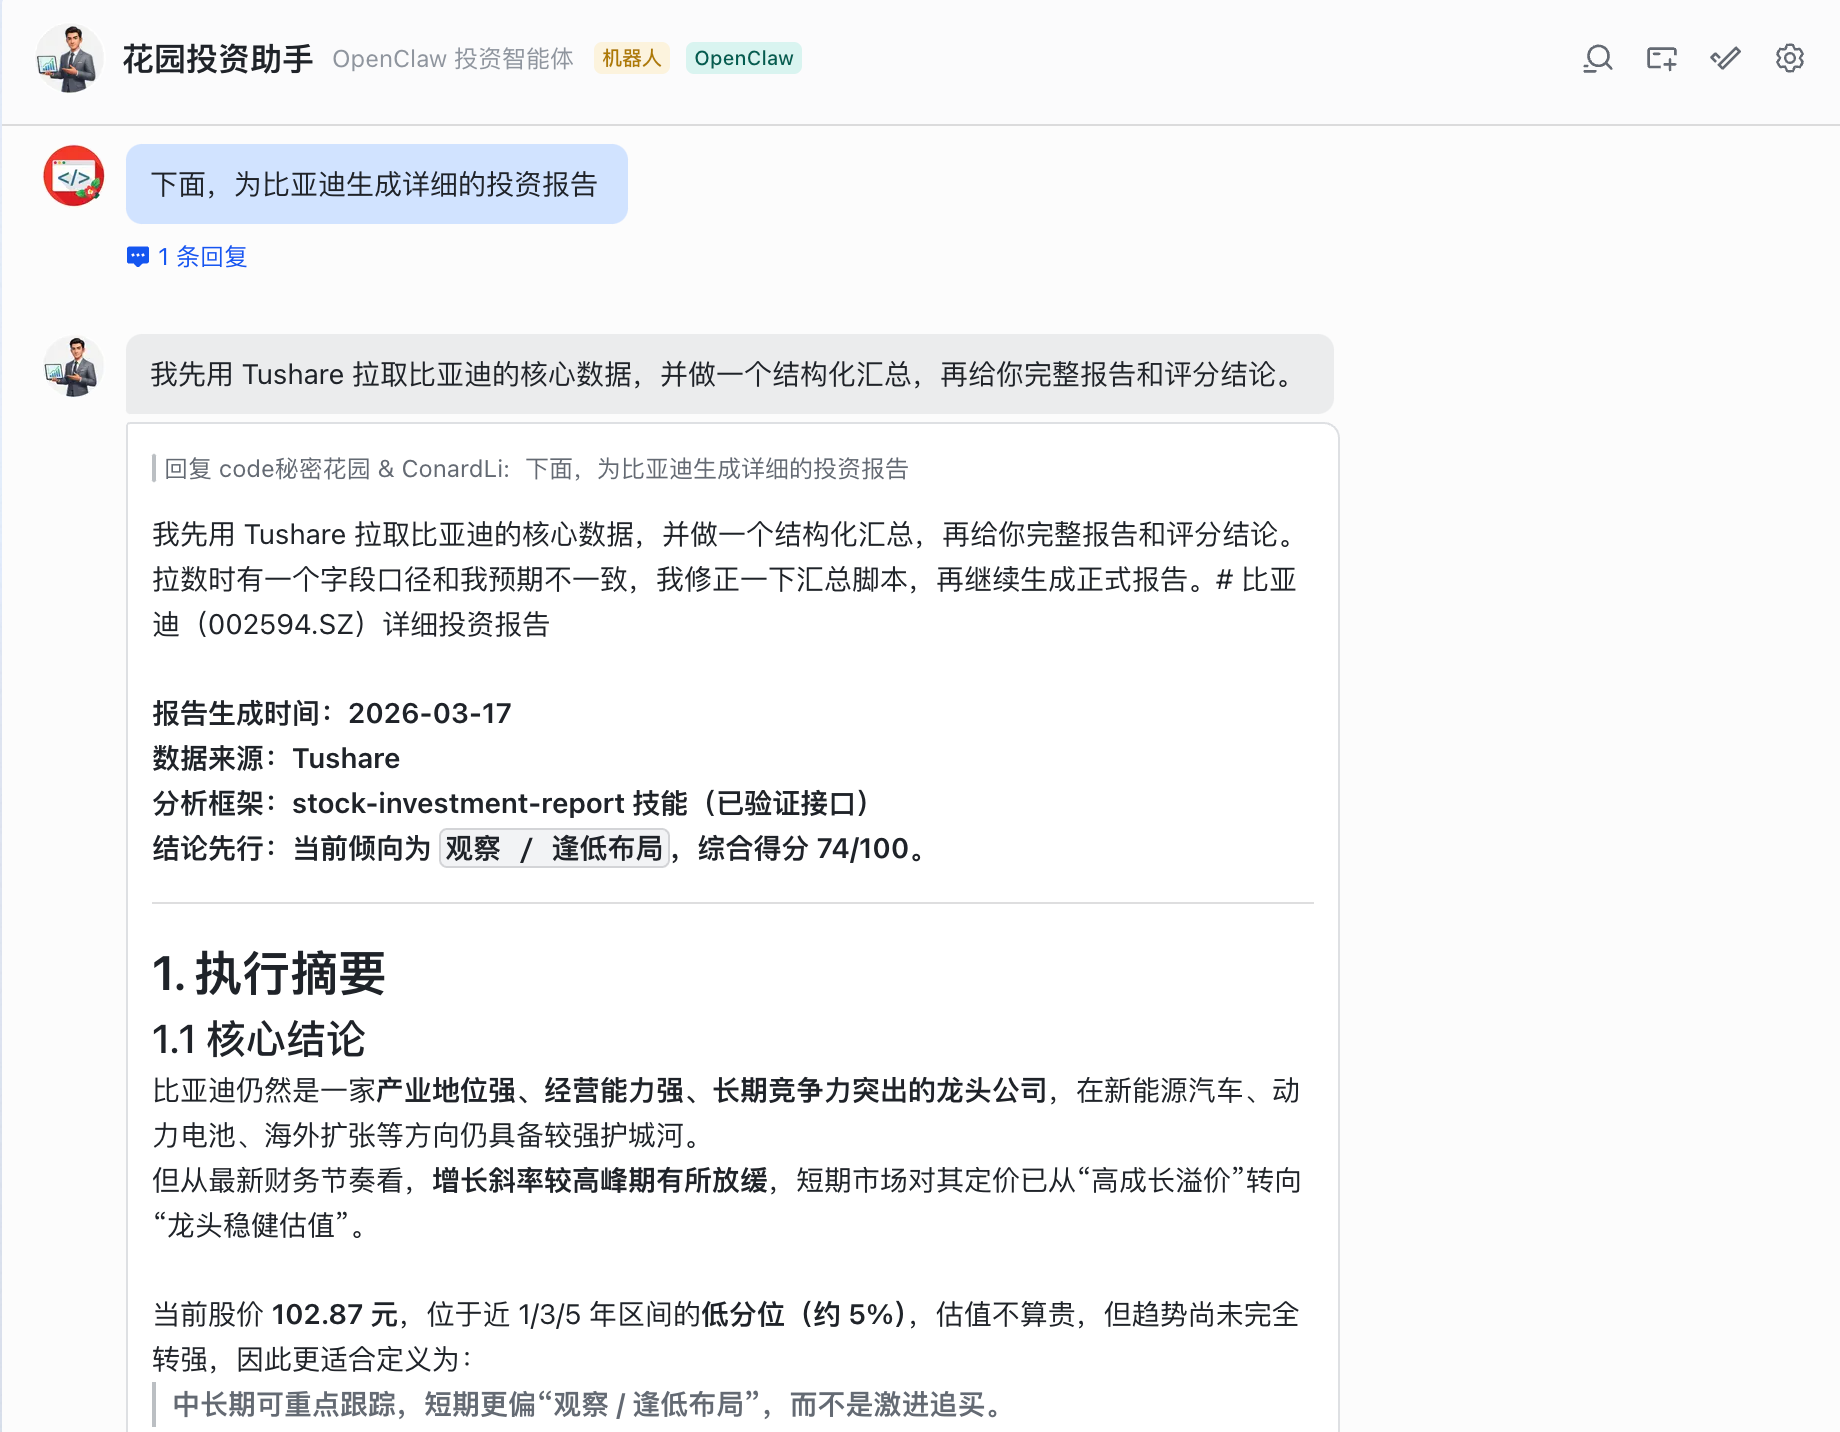1840x1432 pixels.
Task: Click the bot avatar beside Tushare message
Action: (x=73, y=367)
